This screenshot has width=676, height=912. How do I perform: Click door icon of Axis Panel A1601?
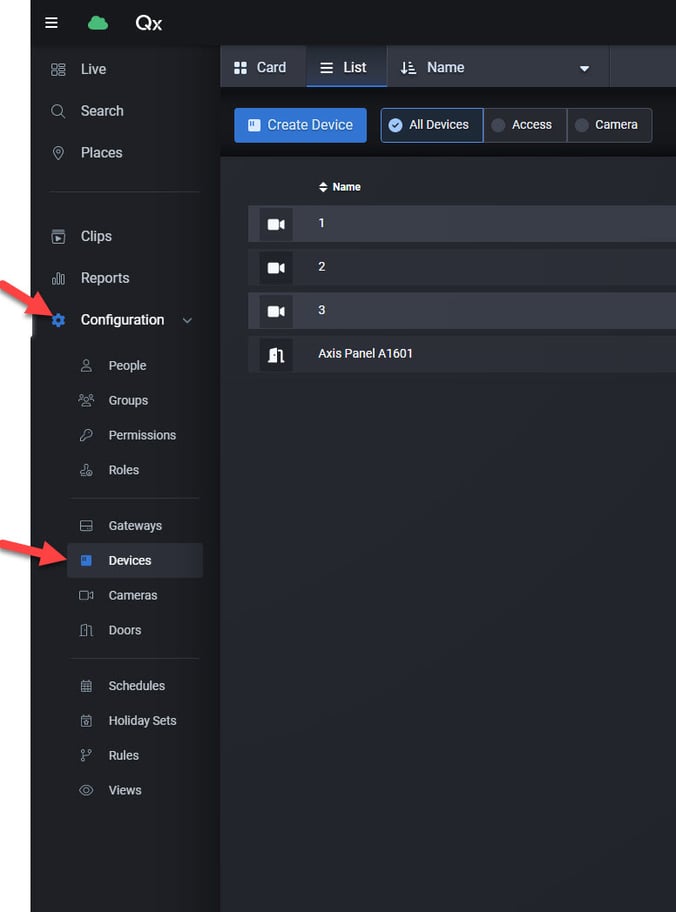(x=276, y=355)
